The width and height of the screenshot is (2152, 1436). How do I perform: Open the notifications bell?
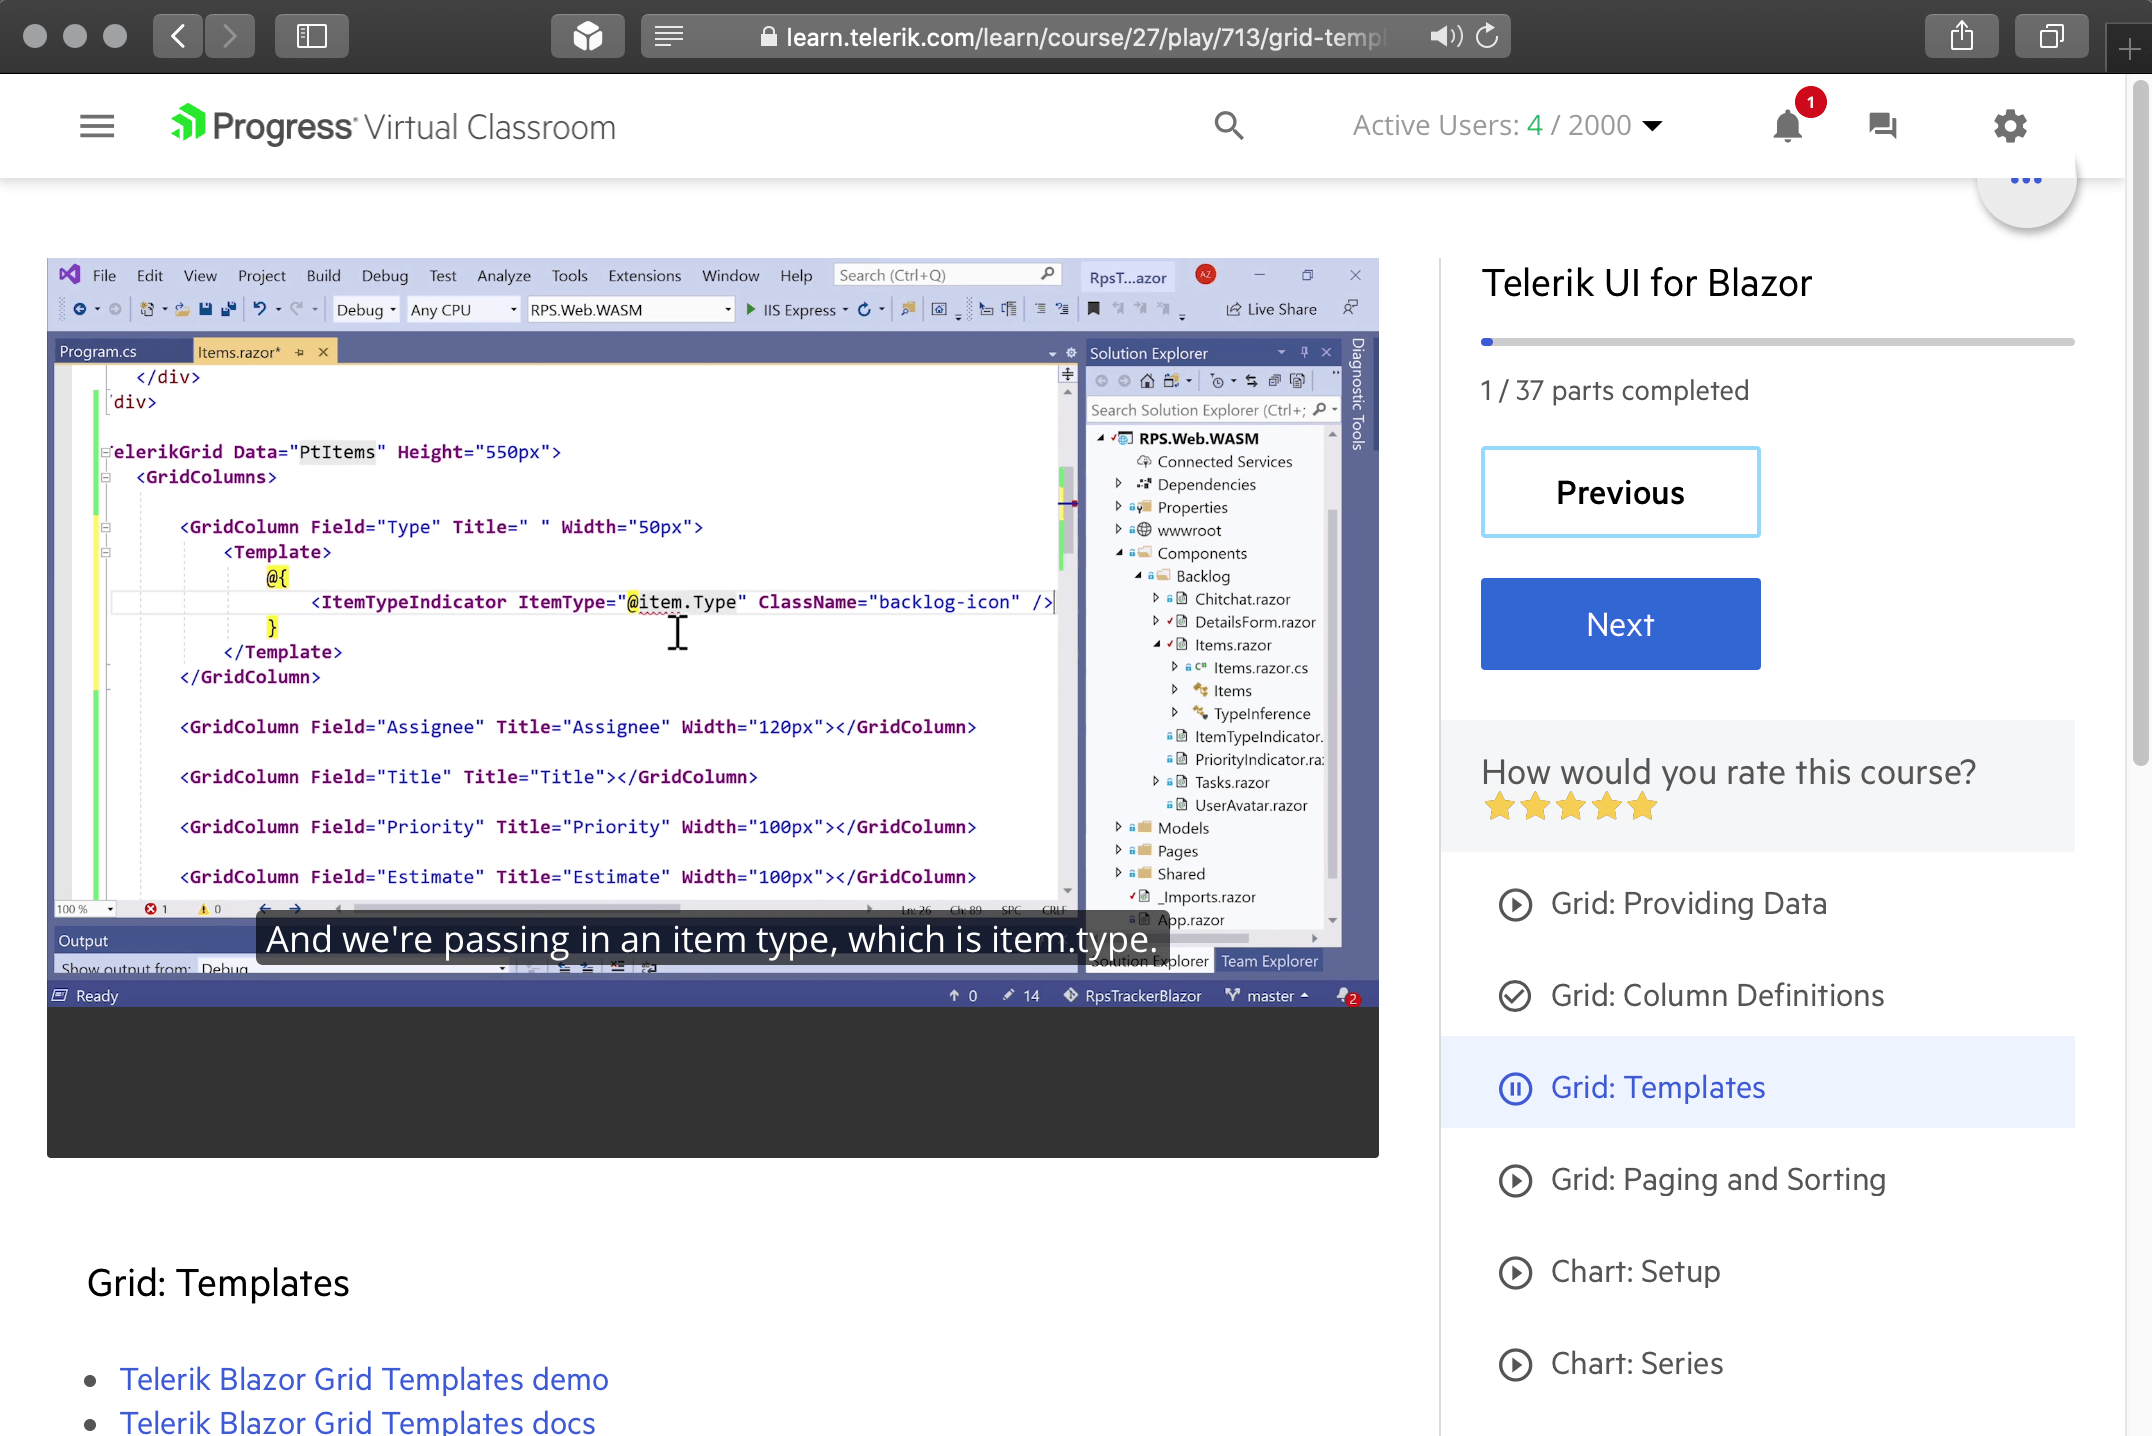(x=1788, y=126)
